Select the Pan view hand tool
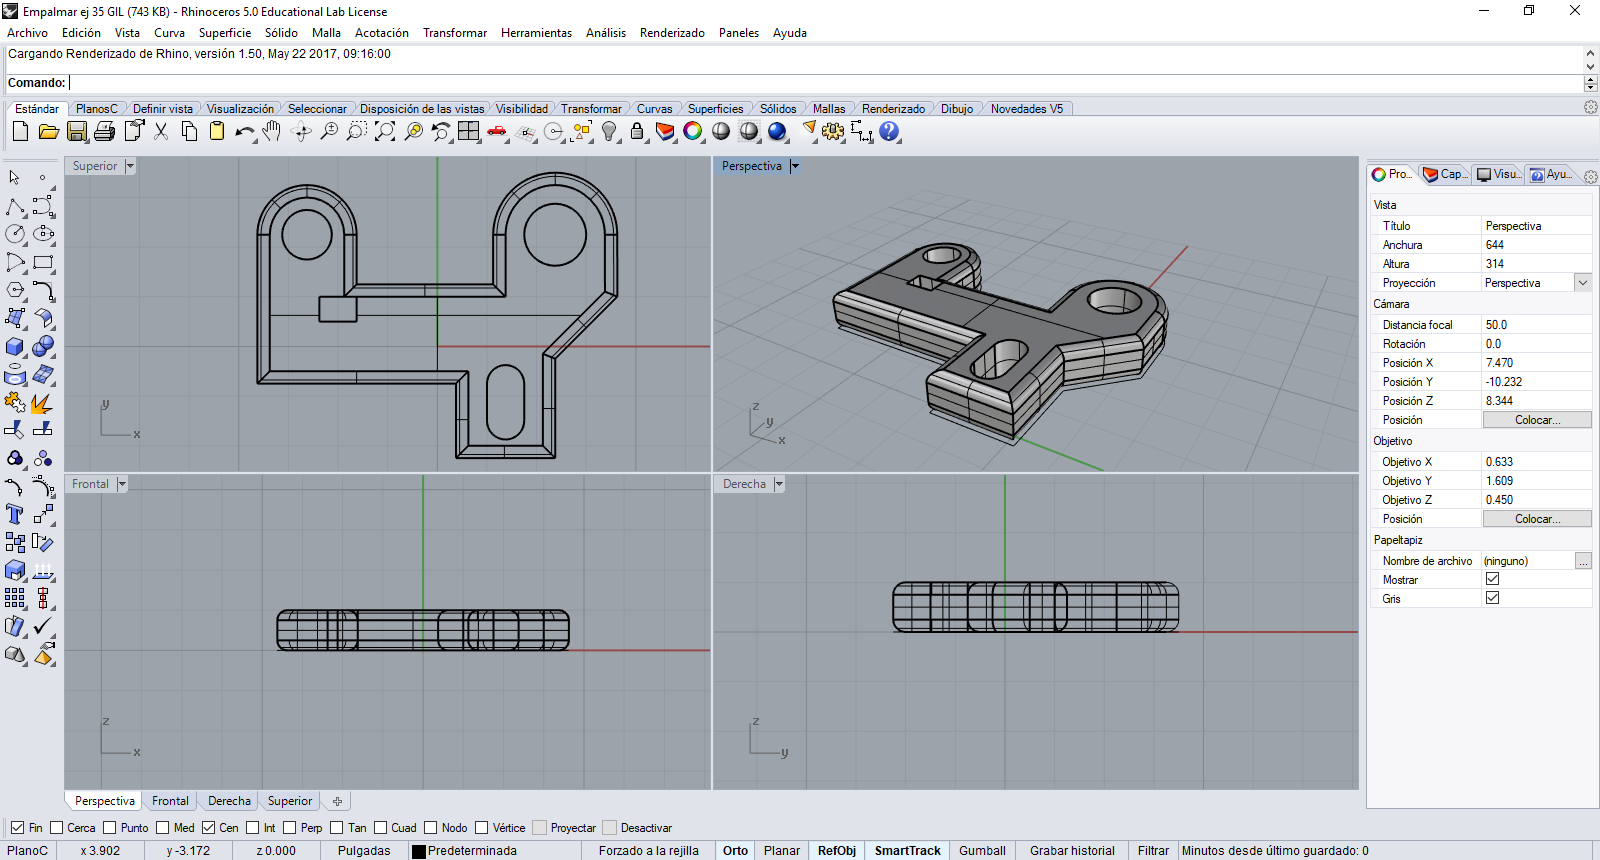1600x860 pixels. (272, 131)
